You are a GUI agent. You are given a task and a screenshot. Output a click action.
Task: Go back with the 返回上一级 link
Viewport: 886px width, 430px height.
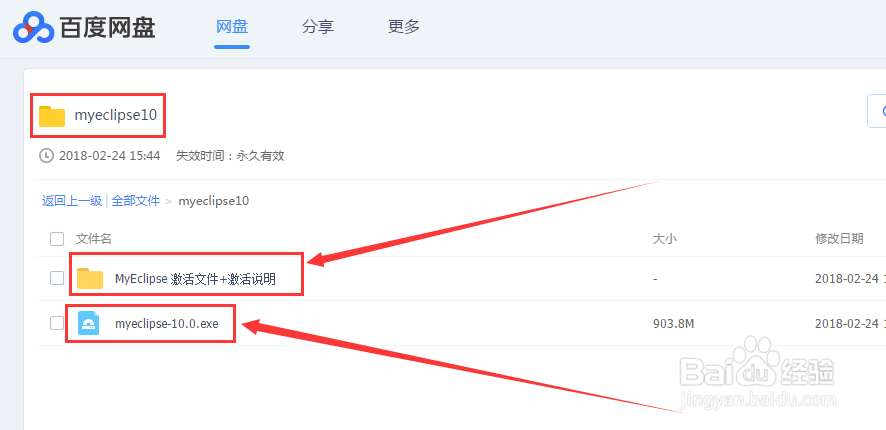pyautogui.click(x=72, y=201)
